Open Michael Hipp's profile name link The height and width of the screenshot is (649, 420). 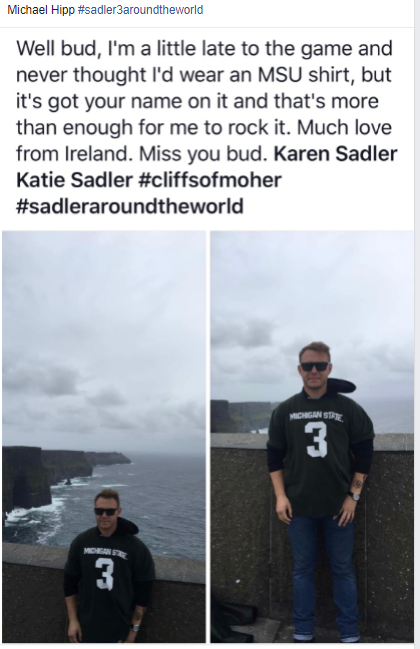[x=41, y=10]
